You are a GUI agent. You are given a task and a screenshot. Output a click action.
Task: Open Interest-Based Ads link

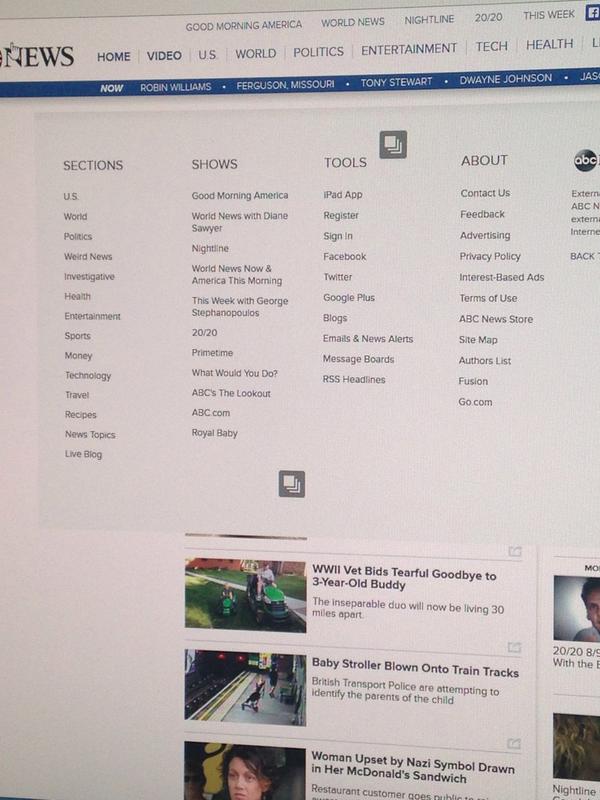502,277
